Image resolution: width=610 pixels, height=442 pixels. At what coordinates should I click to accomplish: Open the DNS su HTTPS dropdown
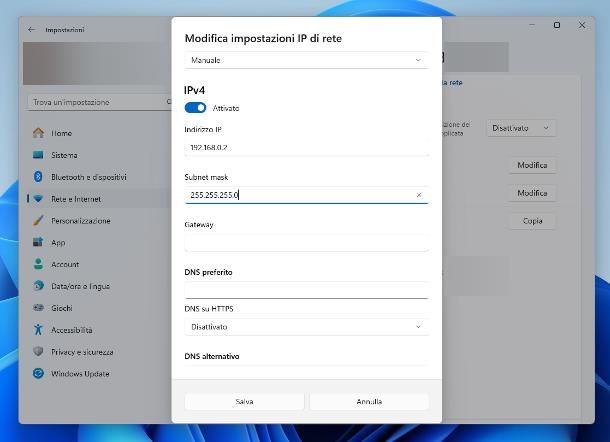coord(306,327)
